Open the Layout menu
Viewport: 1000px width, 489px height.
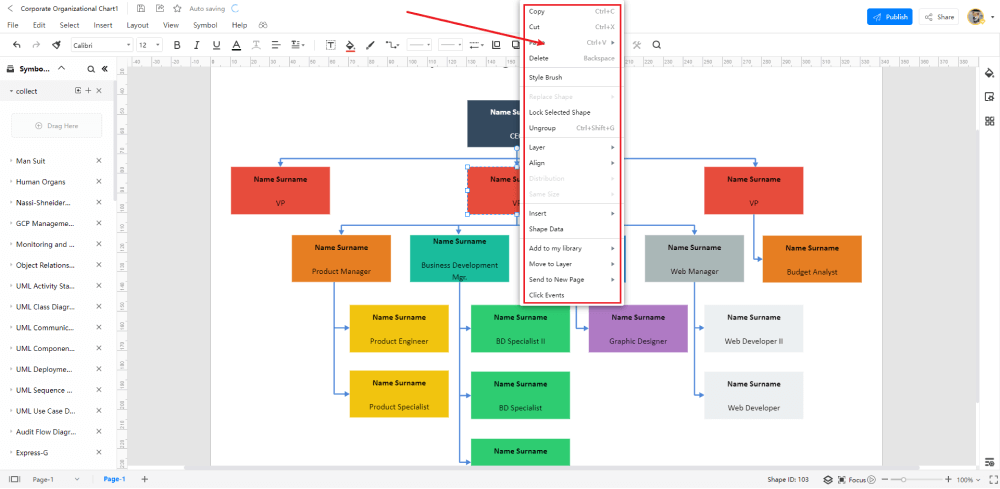tap(137, 26)
